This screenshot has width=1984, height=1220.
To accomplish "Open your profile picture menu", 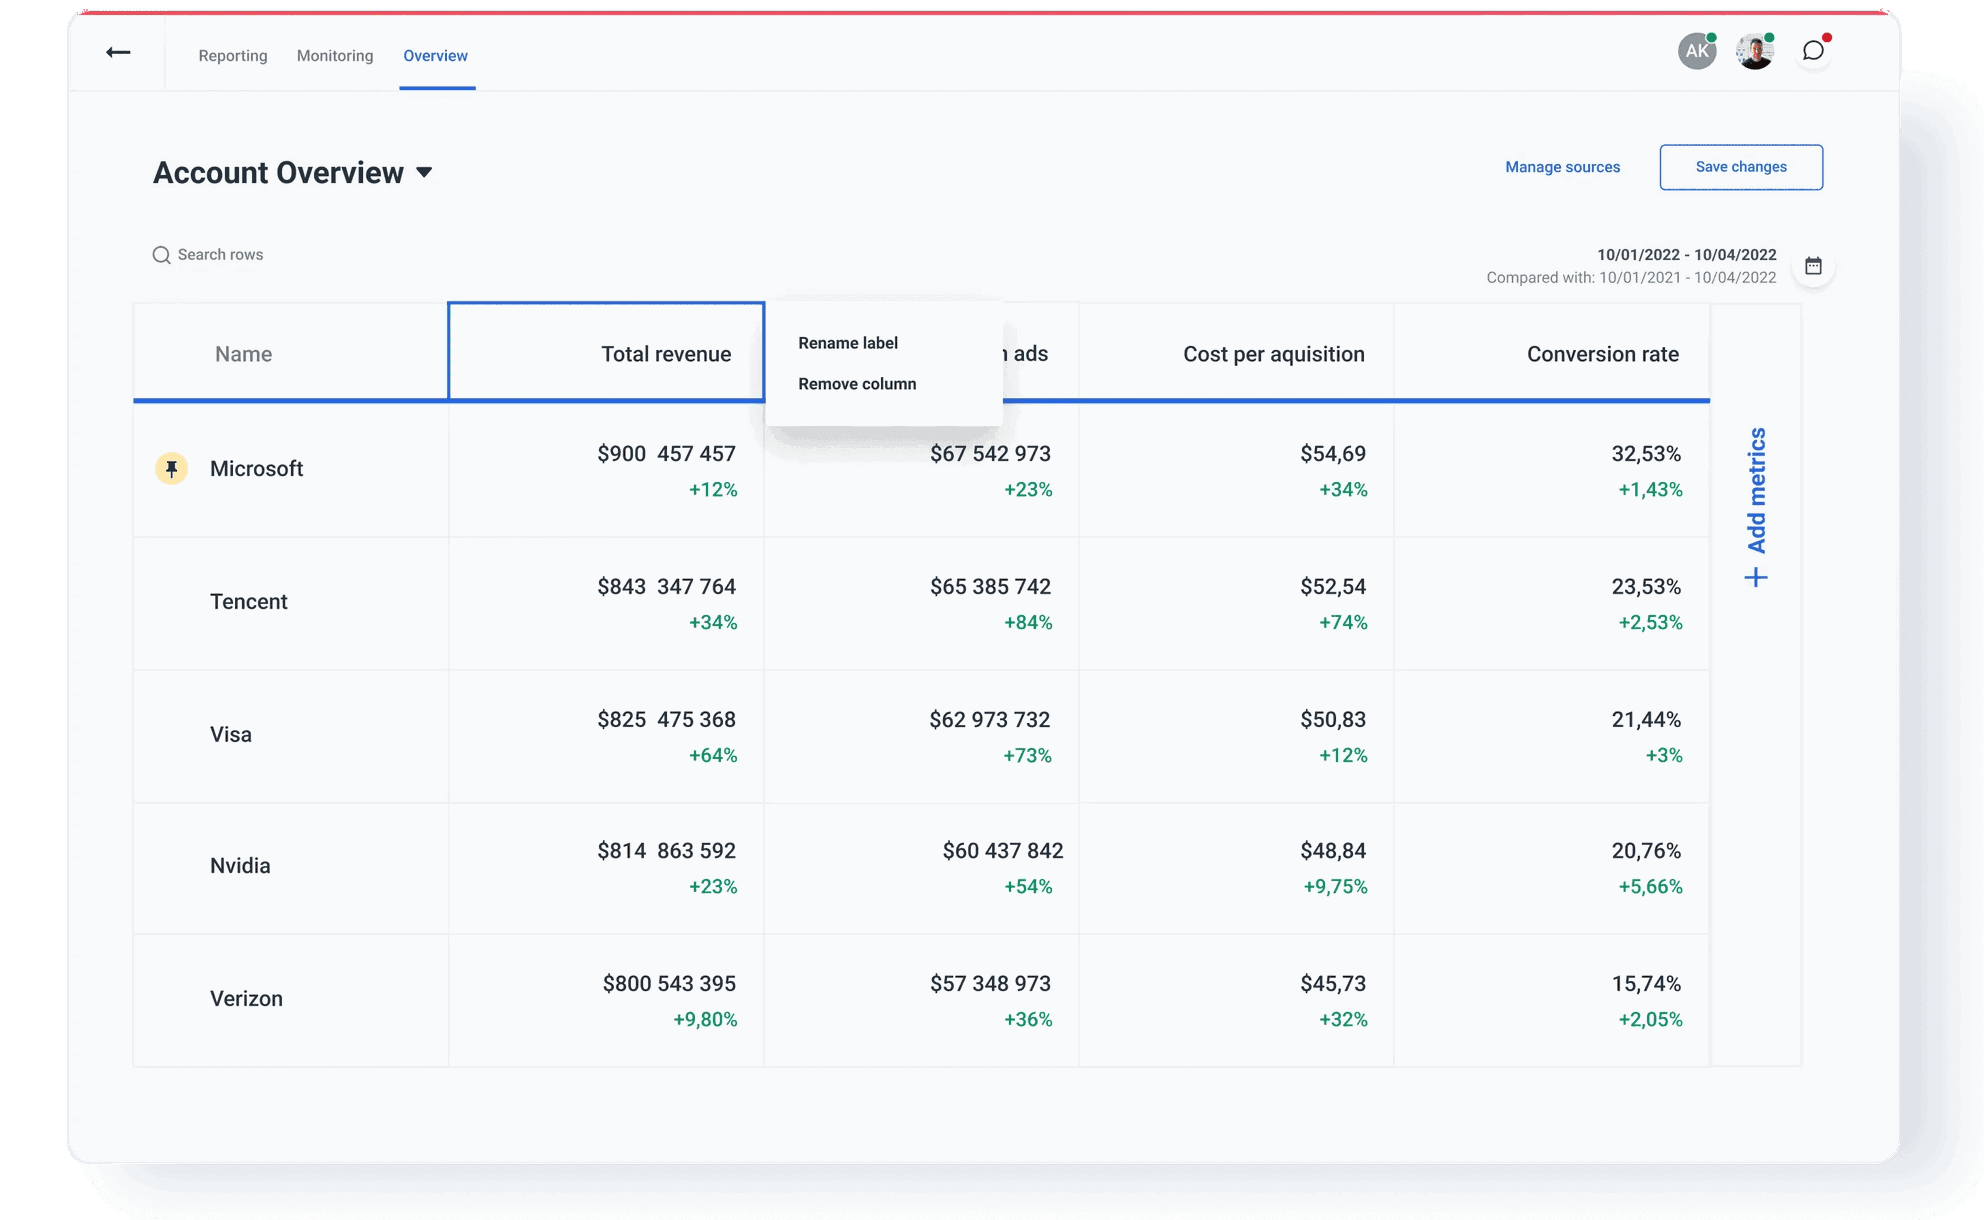I will coord(1755,49).
